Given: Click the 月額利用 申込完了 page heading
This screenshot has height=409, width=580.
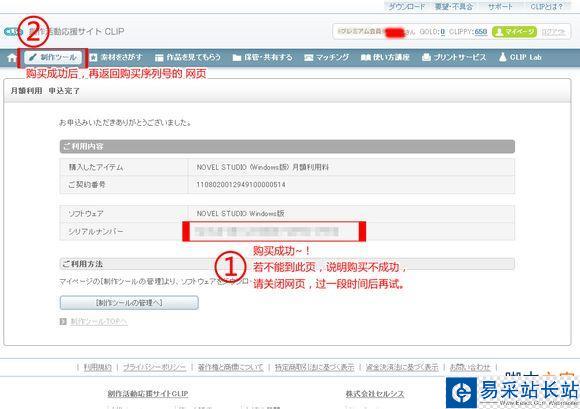Looking at the screenshot, I should tap(45, 91).
